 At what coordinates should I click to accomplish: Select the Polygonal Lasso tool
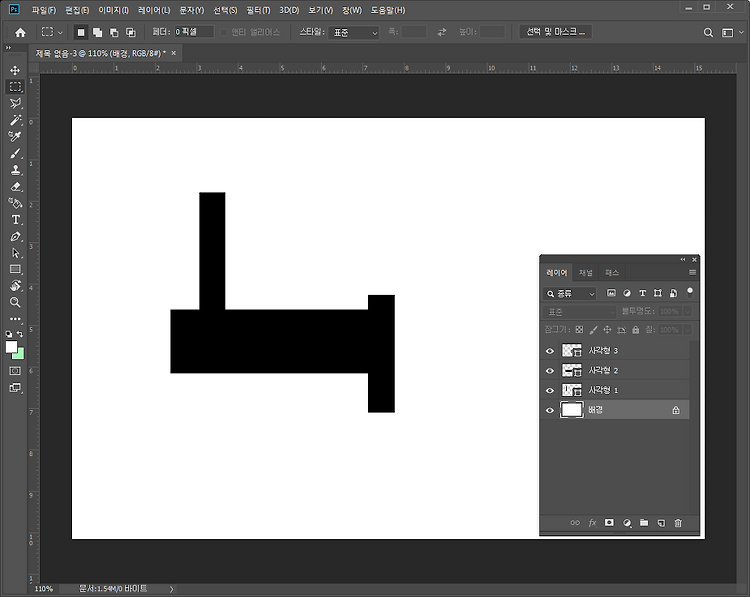pyautogui.click(x=15, y=103)
